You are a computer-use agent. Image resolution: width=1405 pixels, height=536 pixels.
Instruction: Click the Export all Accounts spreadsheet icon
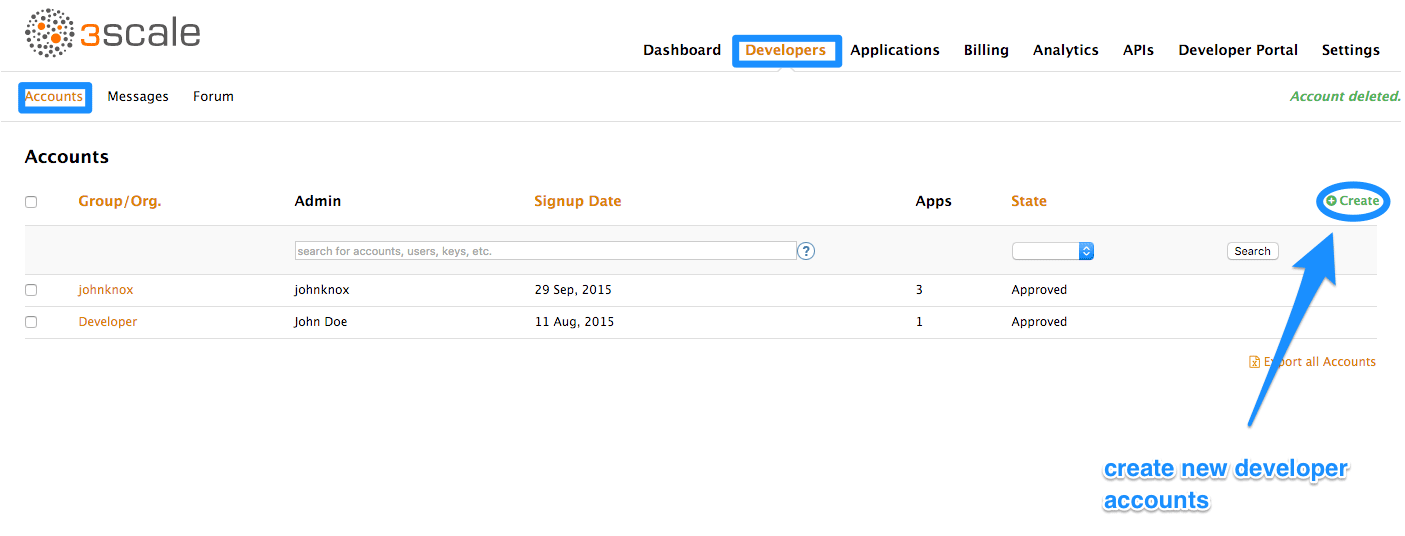pos(1254,362)
